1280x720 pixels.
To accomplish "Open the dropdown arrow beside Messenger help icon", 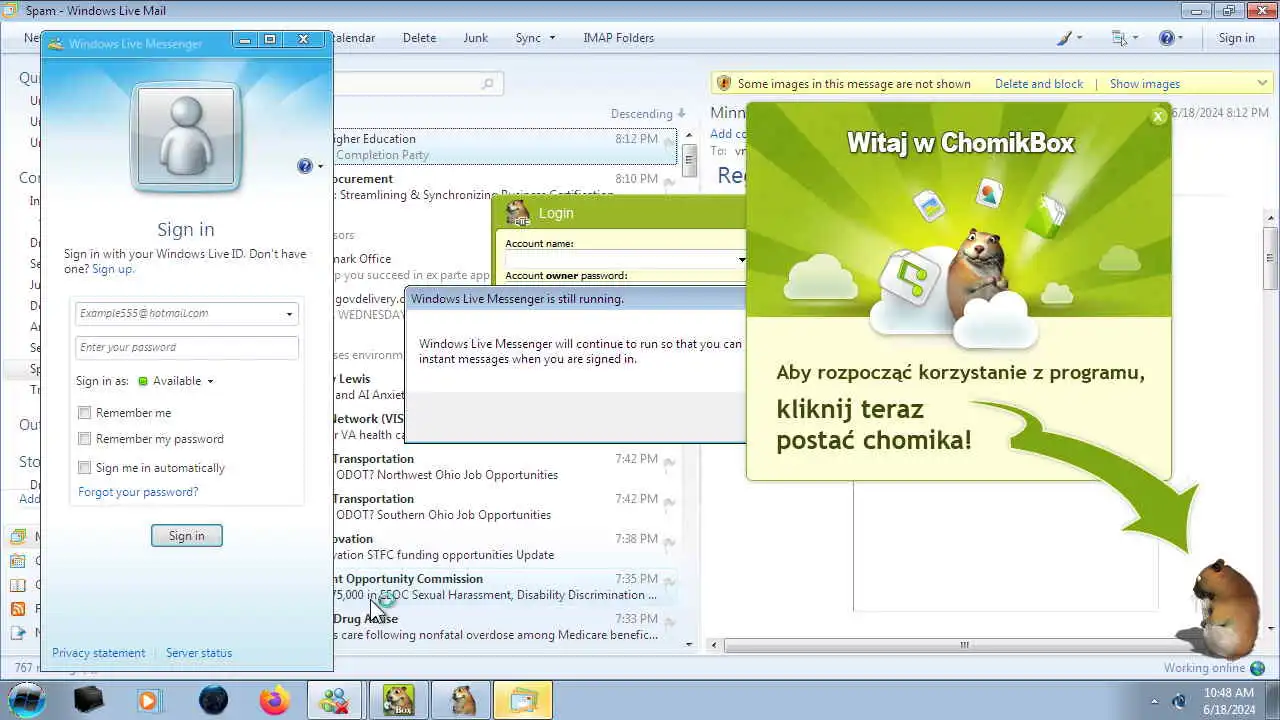I will pos(320,166).
